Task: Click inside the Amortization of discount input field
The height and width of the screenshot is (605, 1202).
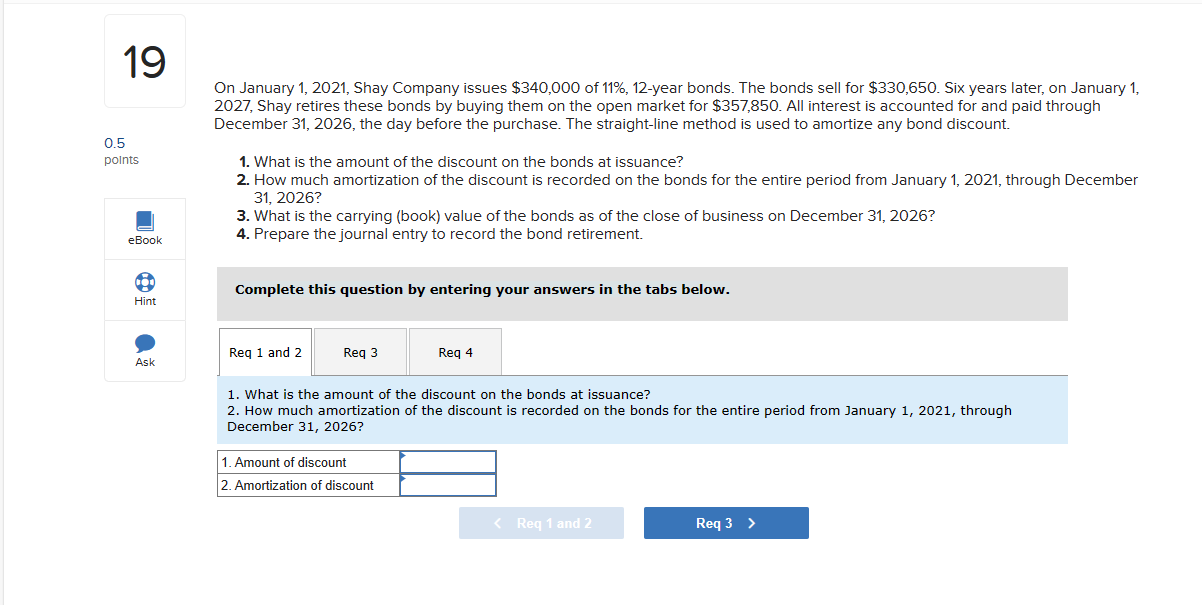Action: point(448,485)
